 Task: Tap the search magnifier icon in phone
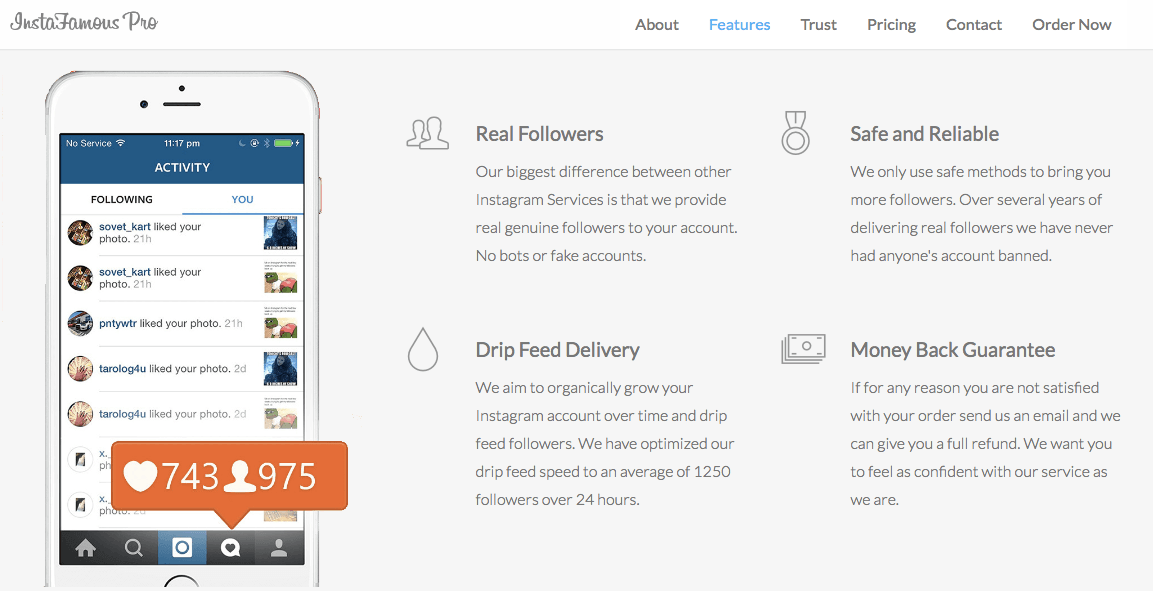pyautogui.click(x=134, y=548)
